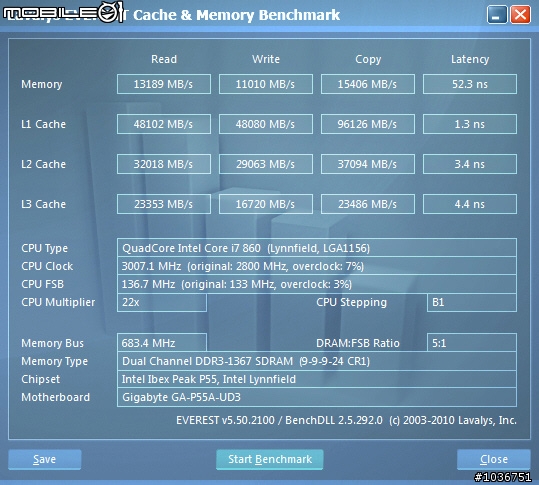Screen dimensions: 539x485
Task: Click Chipset field Intel Ibex Peak P55
Action: [317, 379]
